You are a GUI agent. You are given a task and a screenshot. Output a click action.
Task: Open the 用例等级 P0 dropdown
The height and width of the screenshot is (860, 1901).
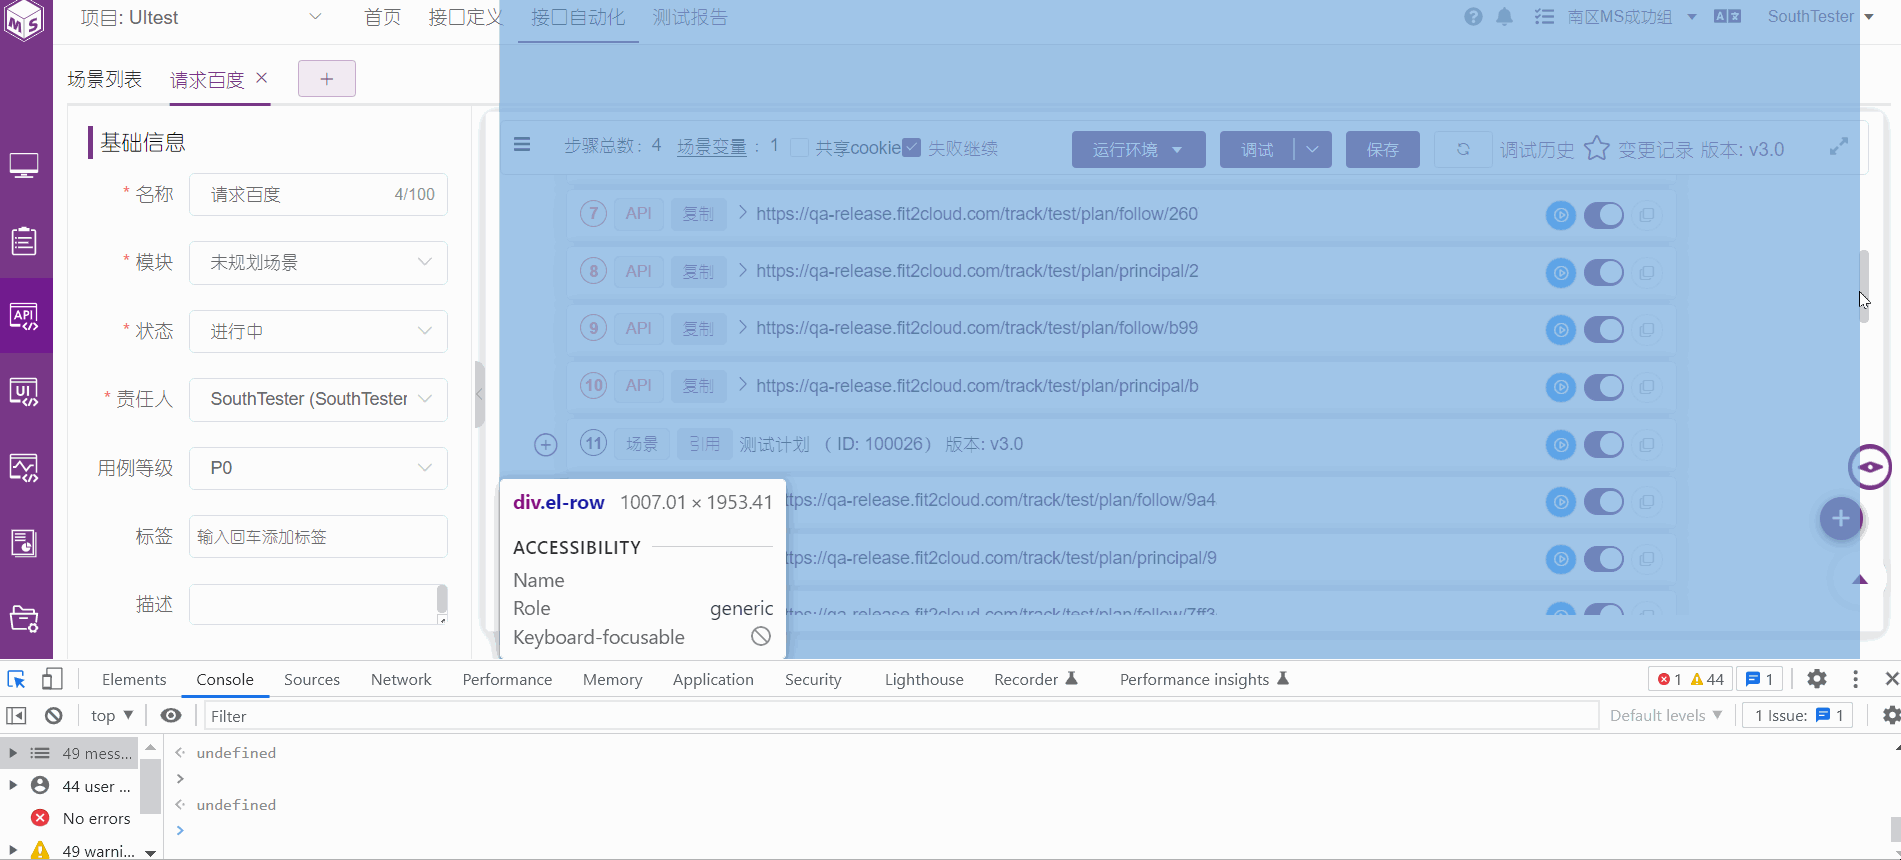point(318,468)
